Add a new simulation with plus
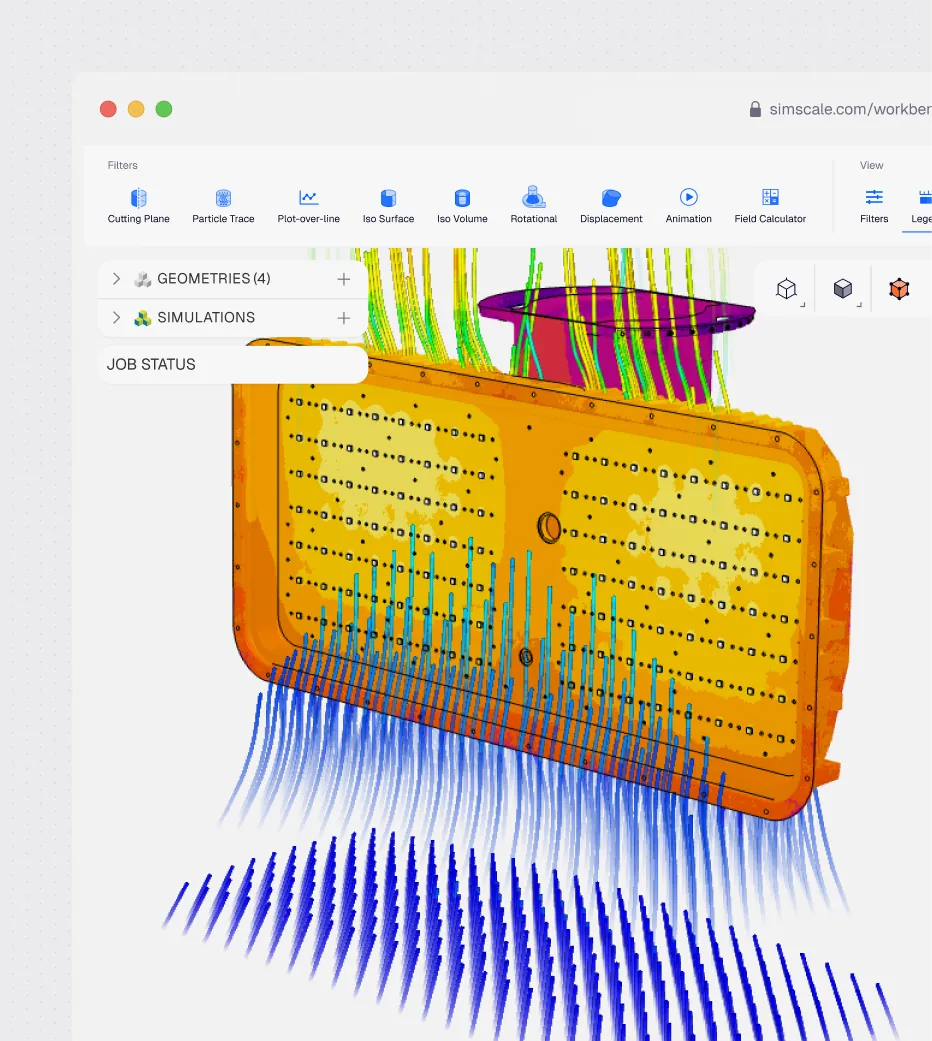The height and width of the screenshot is (1041, 932). (343, 318)
